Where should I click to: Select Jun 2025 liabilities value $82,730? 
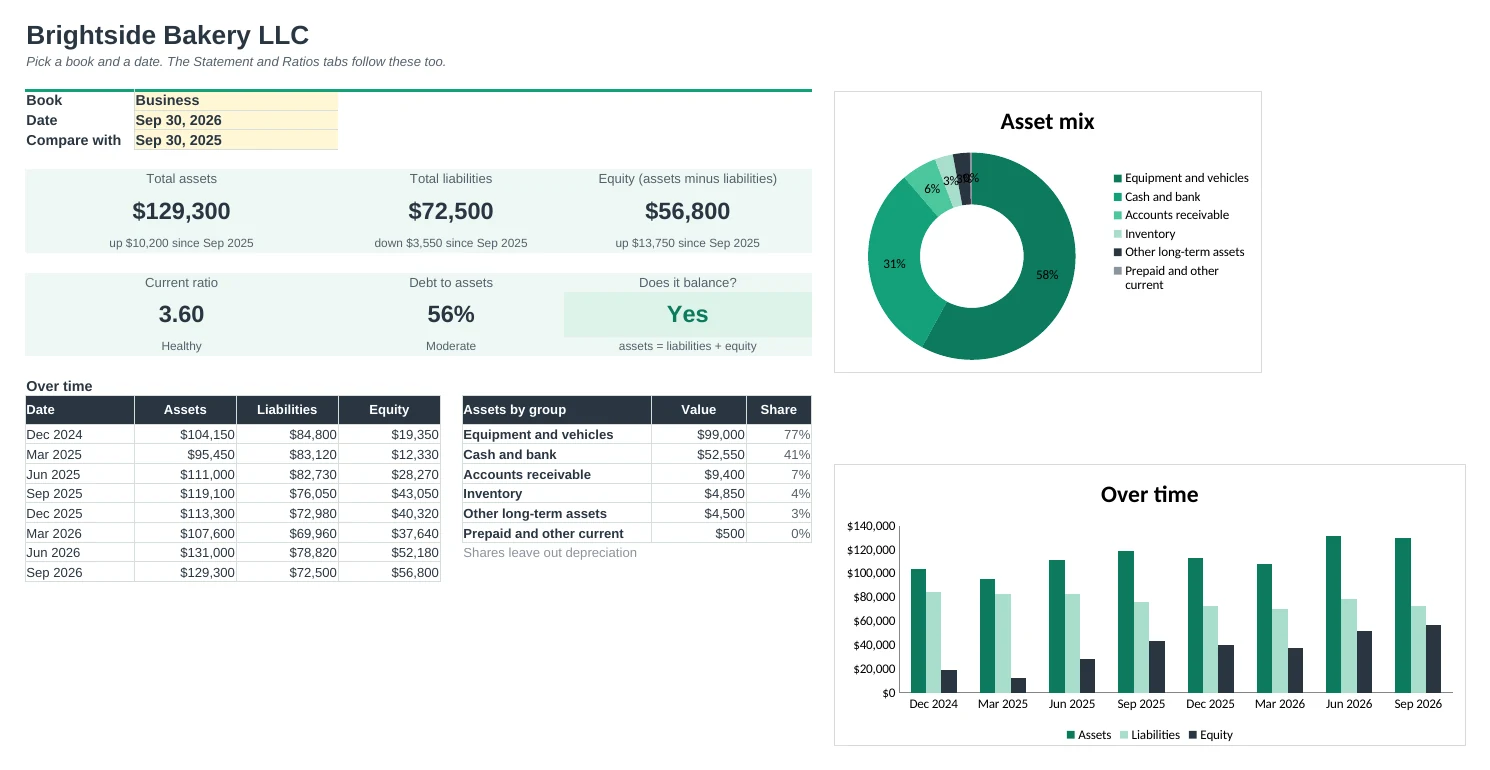coord(287,474)
